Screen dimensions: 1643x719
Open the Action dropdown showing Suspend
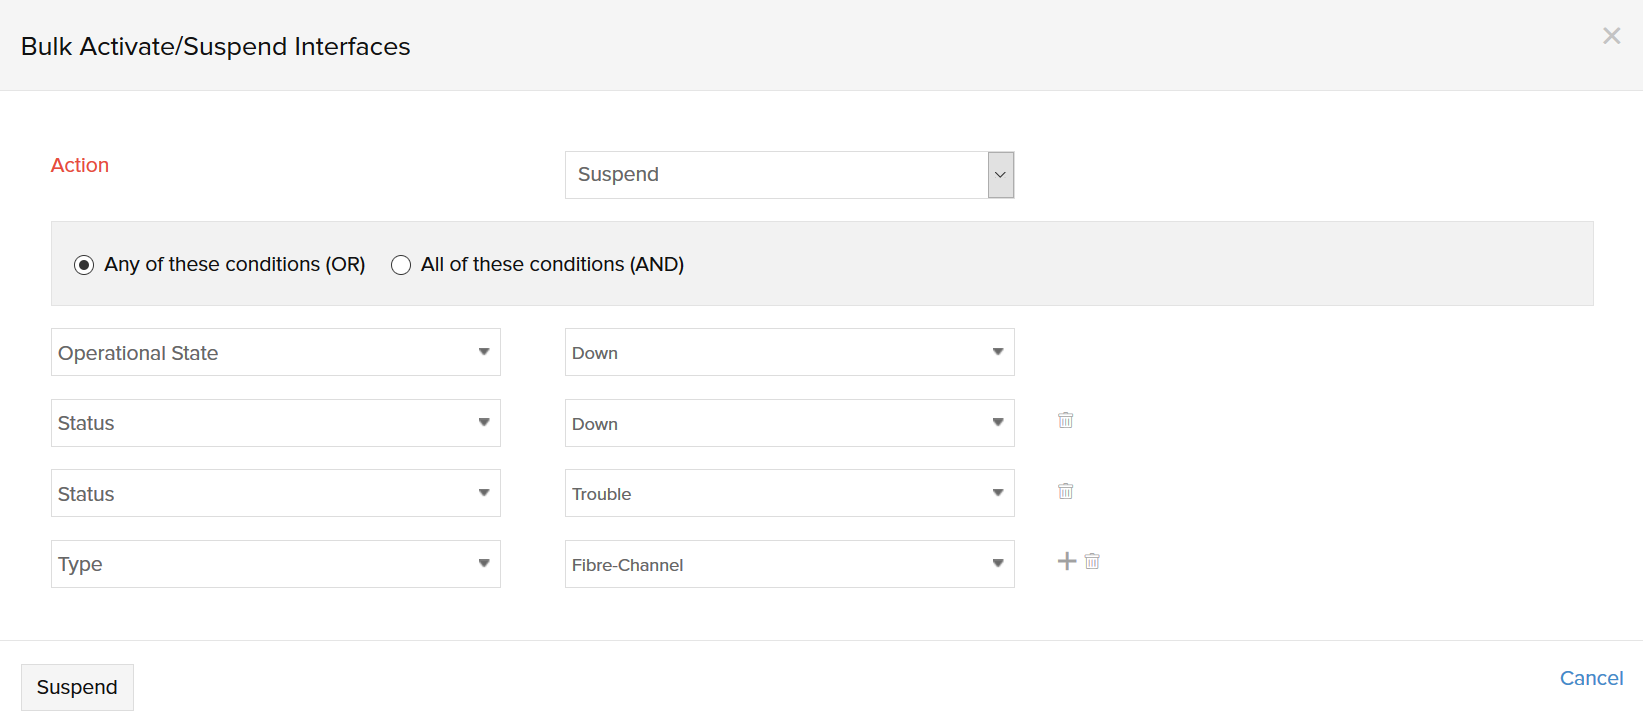click(776, 175)
